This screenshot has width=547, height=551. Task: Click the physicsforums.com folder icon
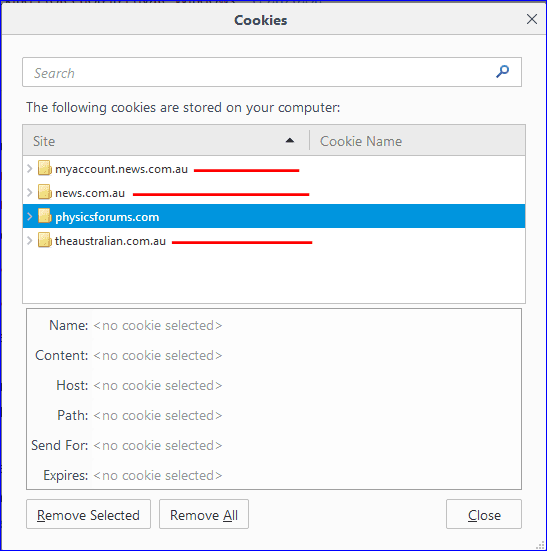(45, 216)
